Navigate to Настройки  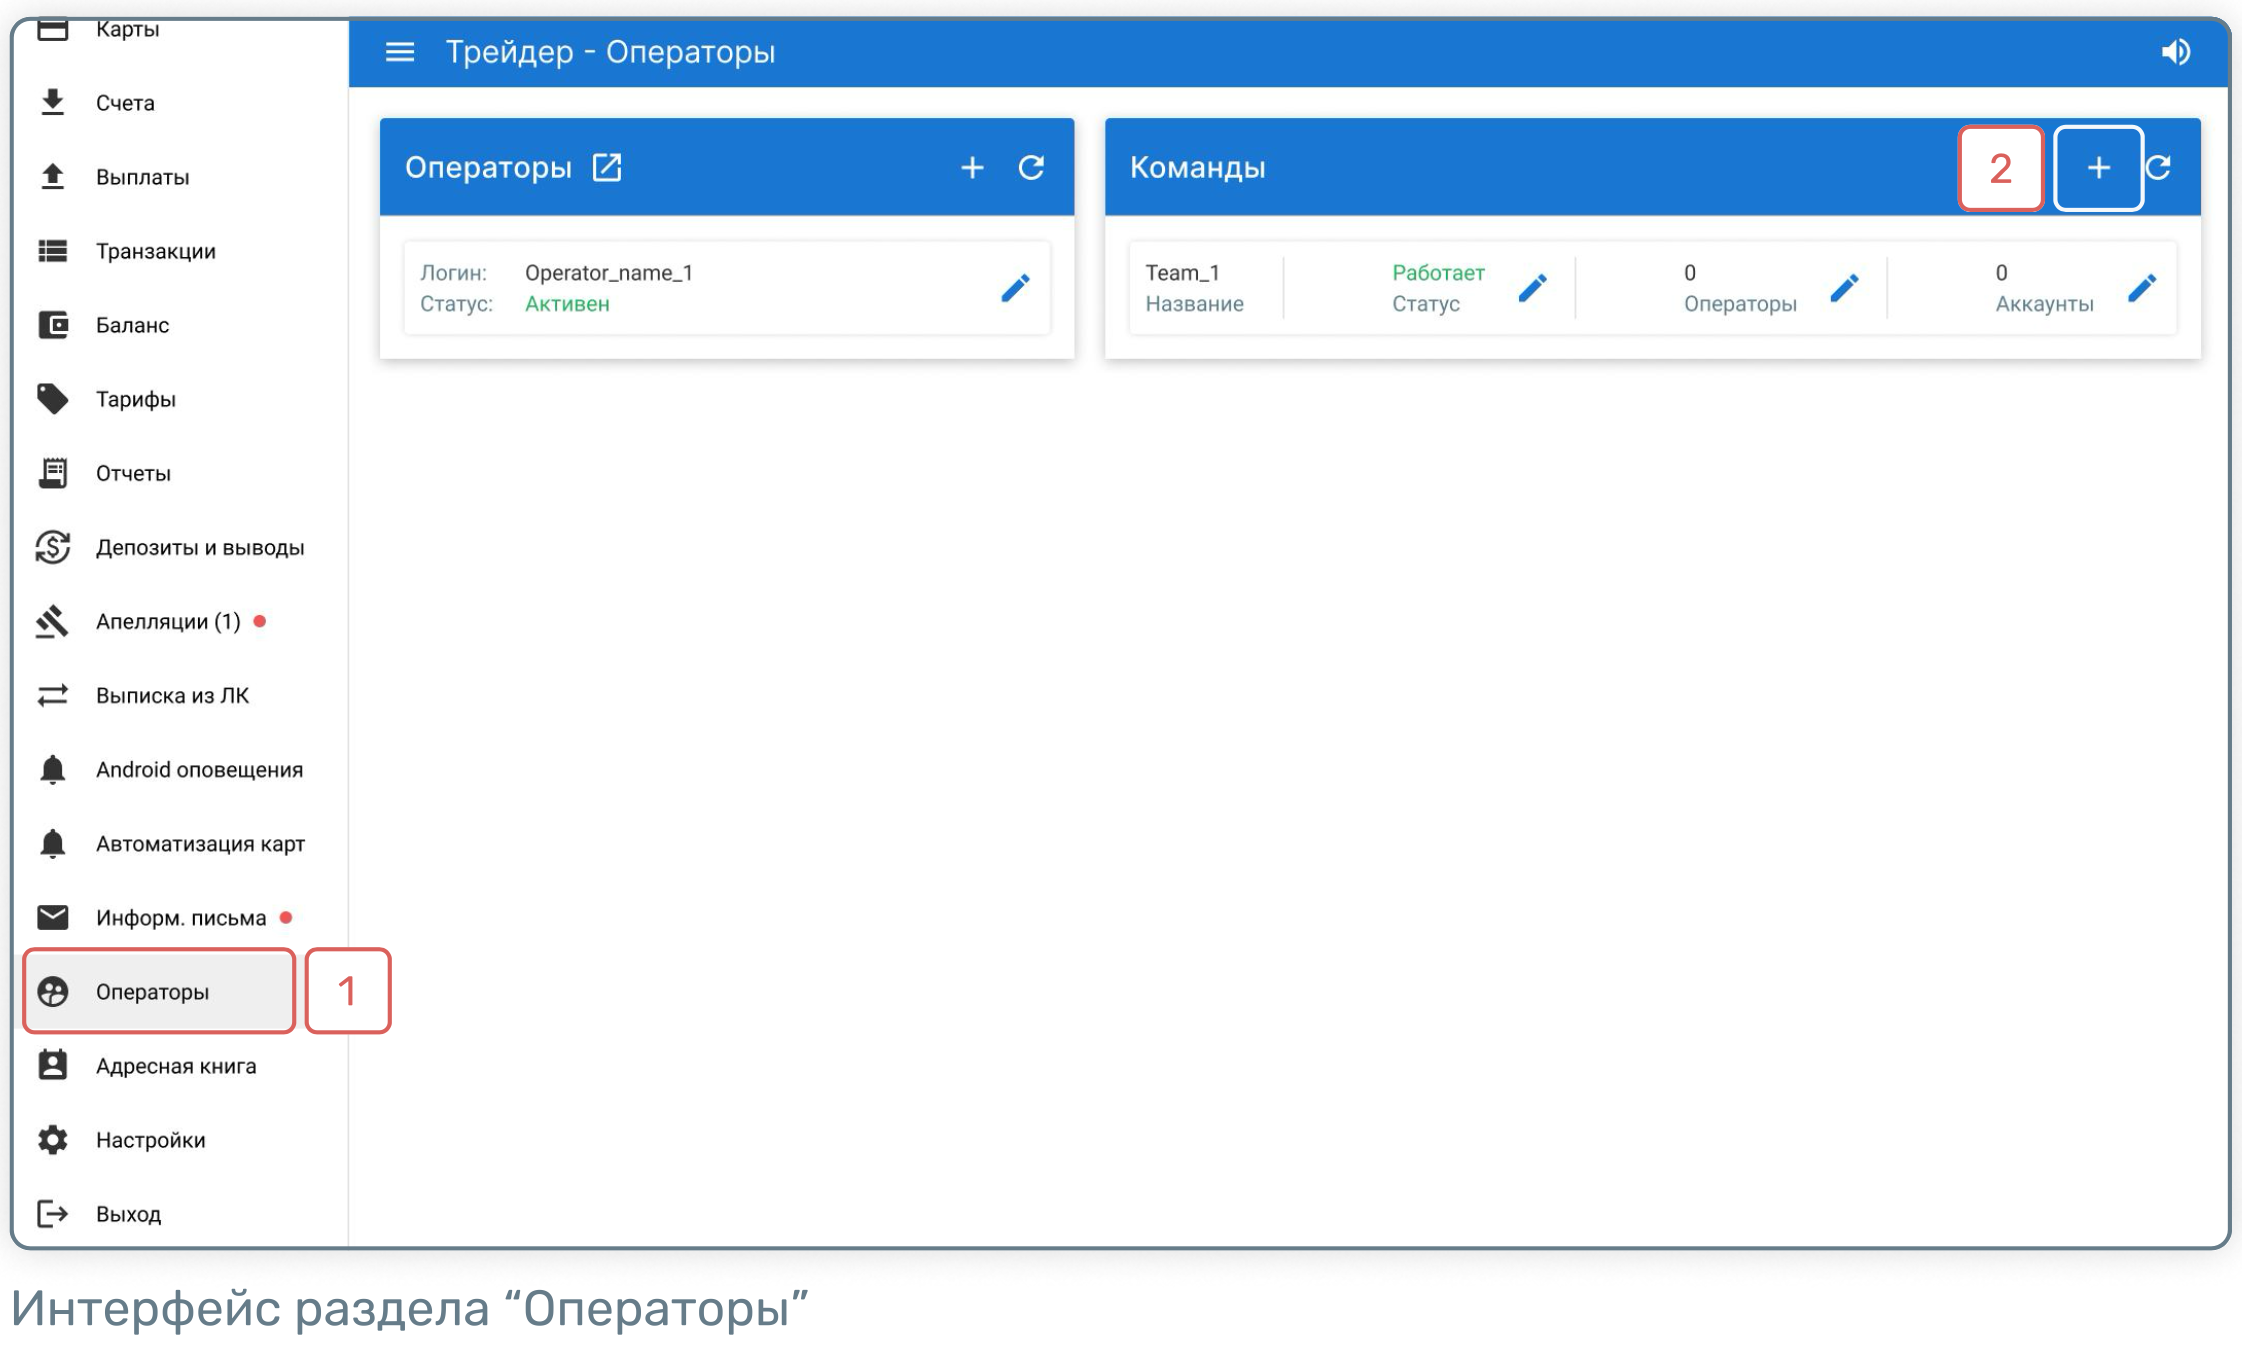150,1140
